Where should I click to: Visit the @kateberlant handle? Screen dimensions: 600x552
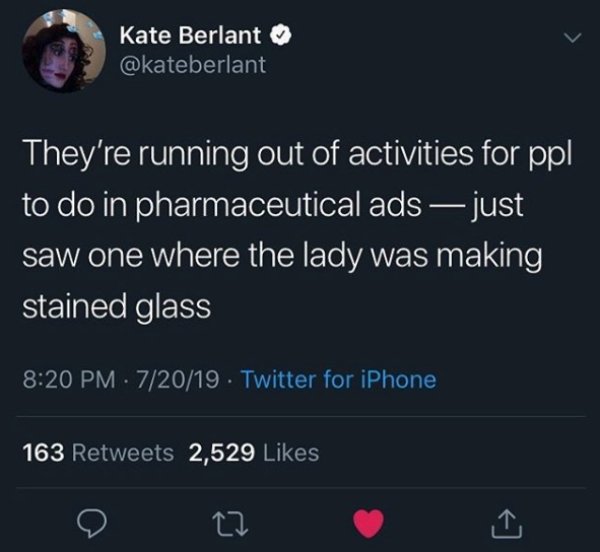pos(192,64)
